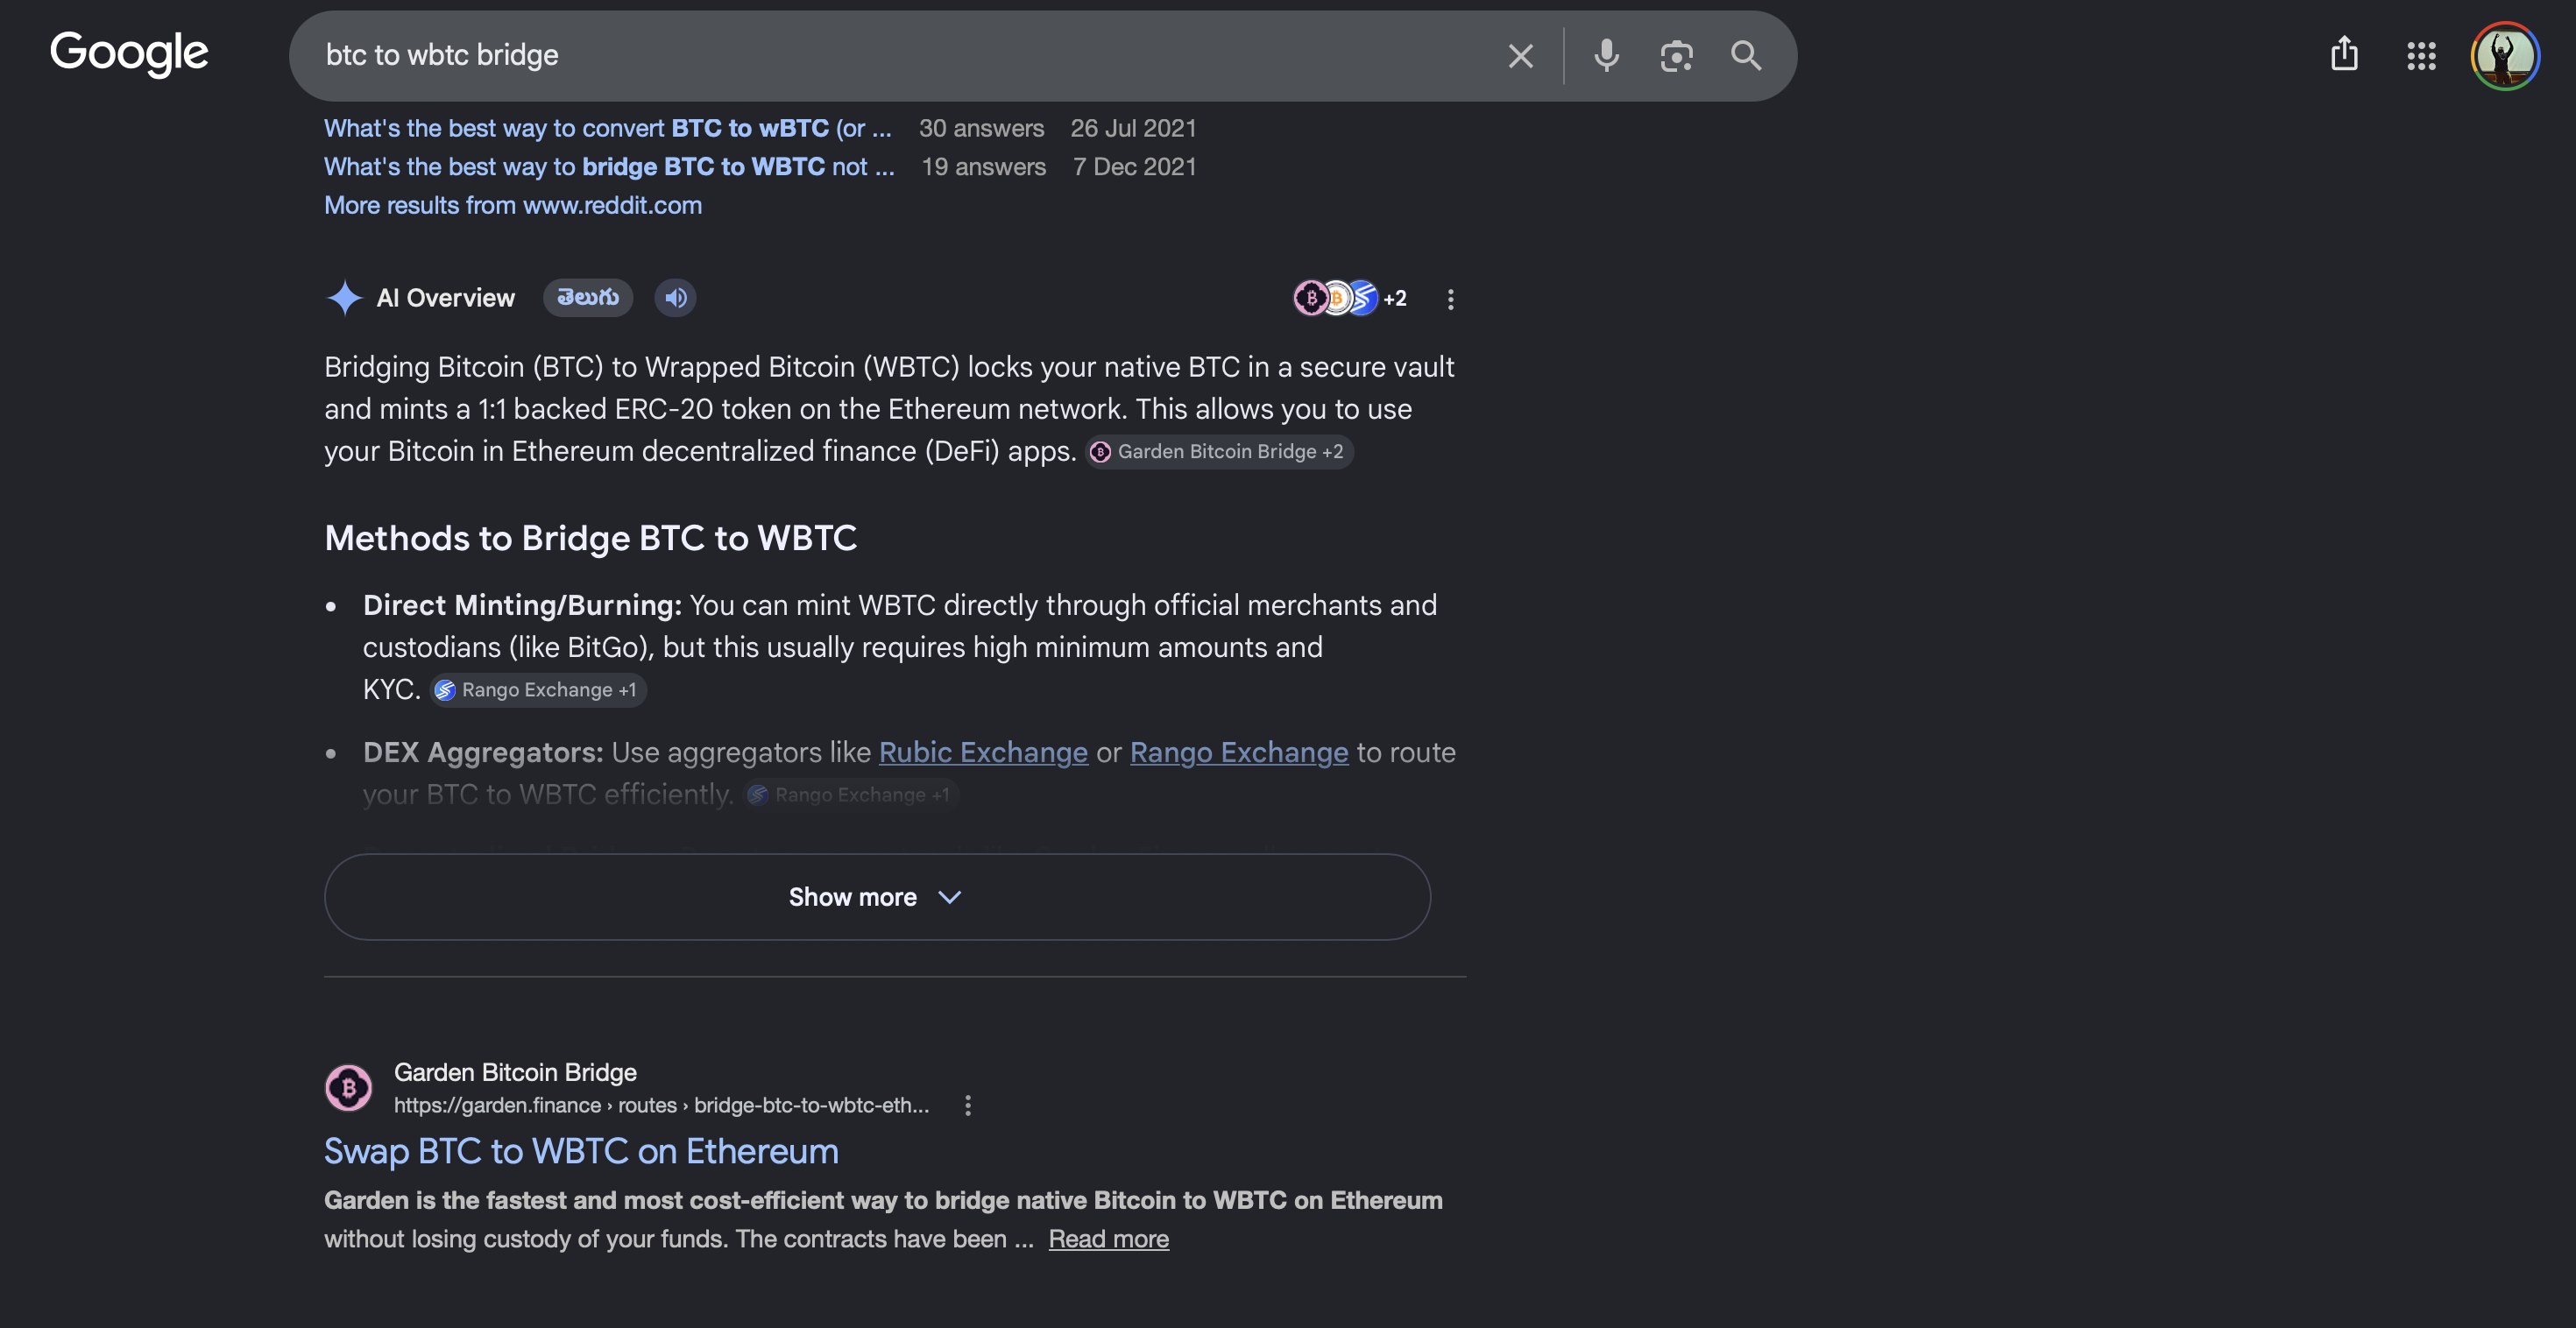Open the Google account profile avatar
The height and width of the screenshot is (1328, 2576).
coord(2505,56)
